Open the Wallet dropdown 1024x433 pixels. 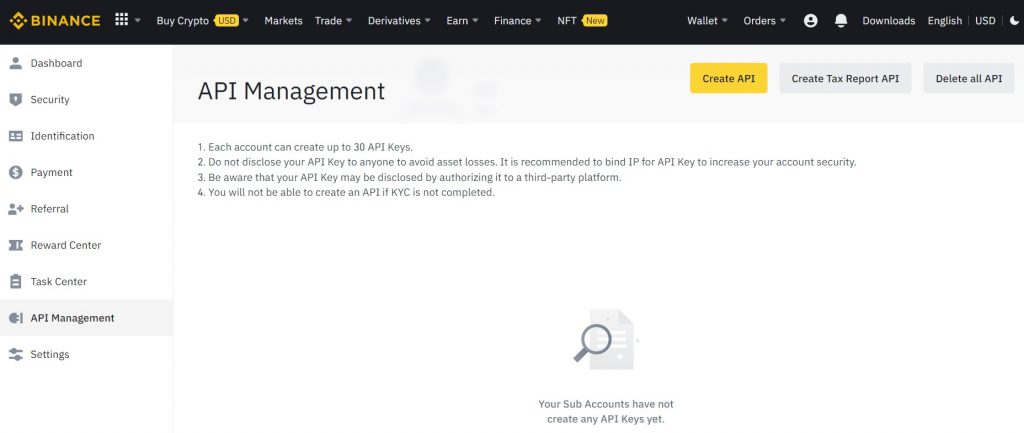coord(707,21)
